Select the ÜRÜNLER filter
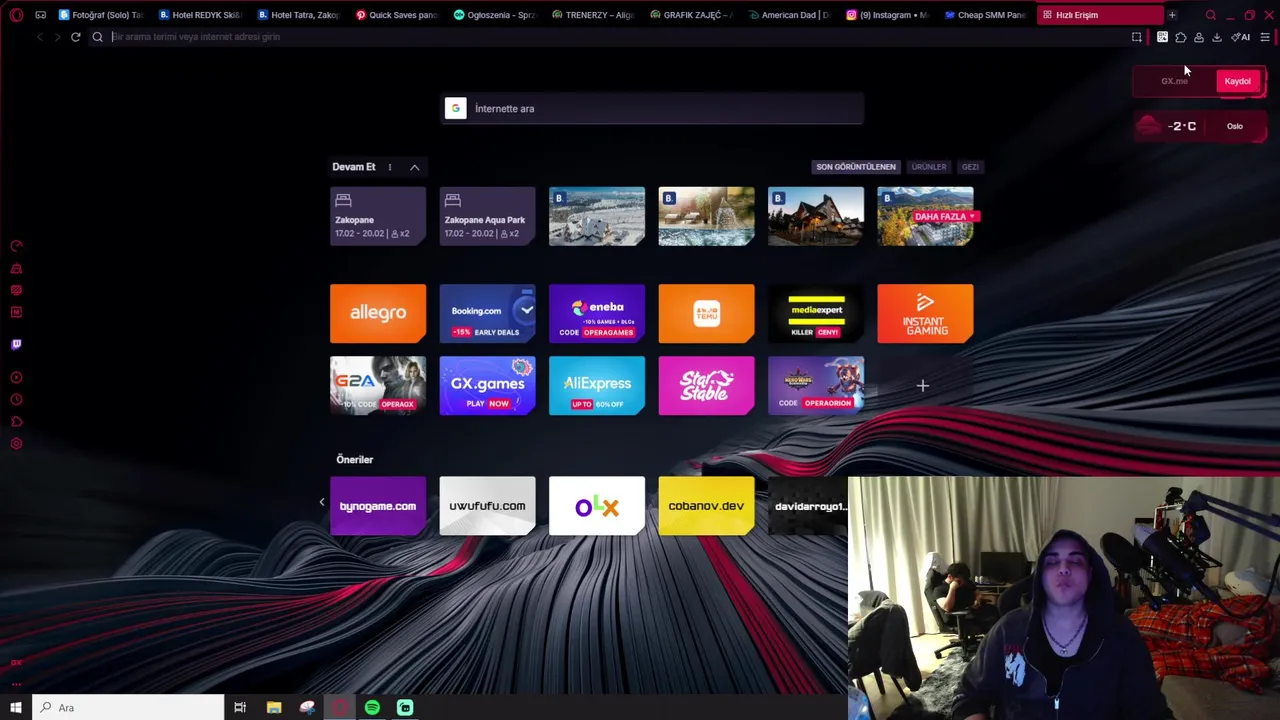 [929, 167]
